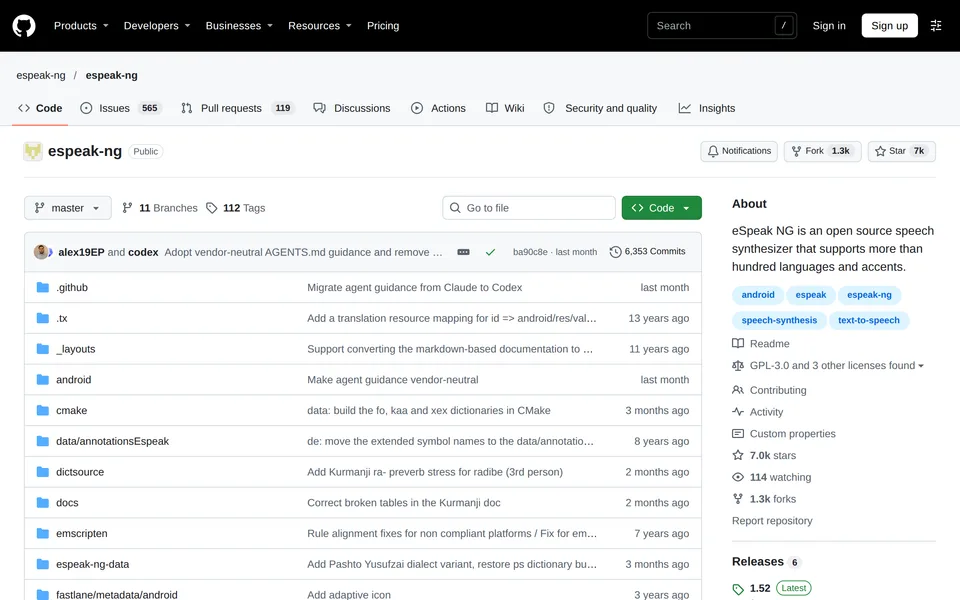This screenshot has width=960, height=600.
Task: Click the espeak-ng owner breadcrumb link
Action: 41,75
